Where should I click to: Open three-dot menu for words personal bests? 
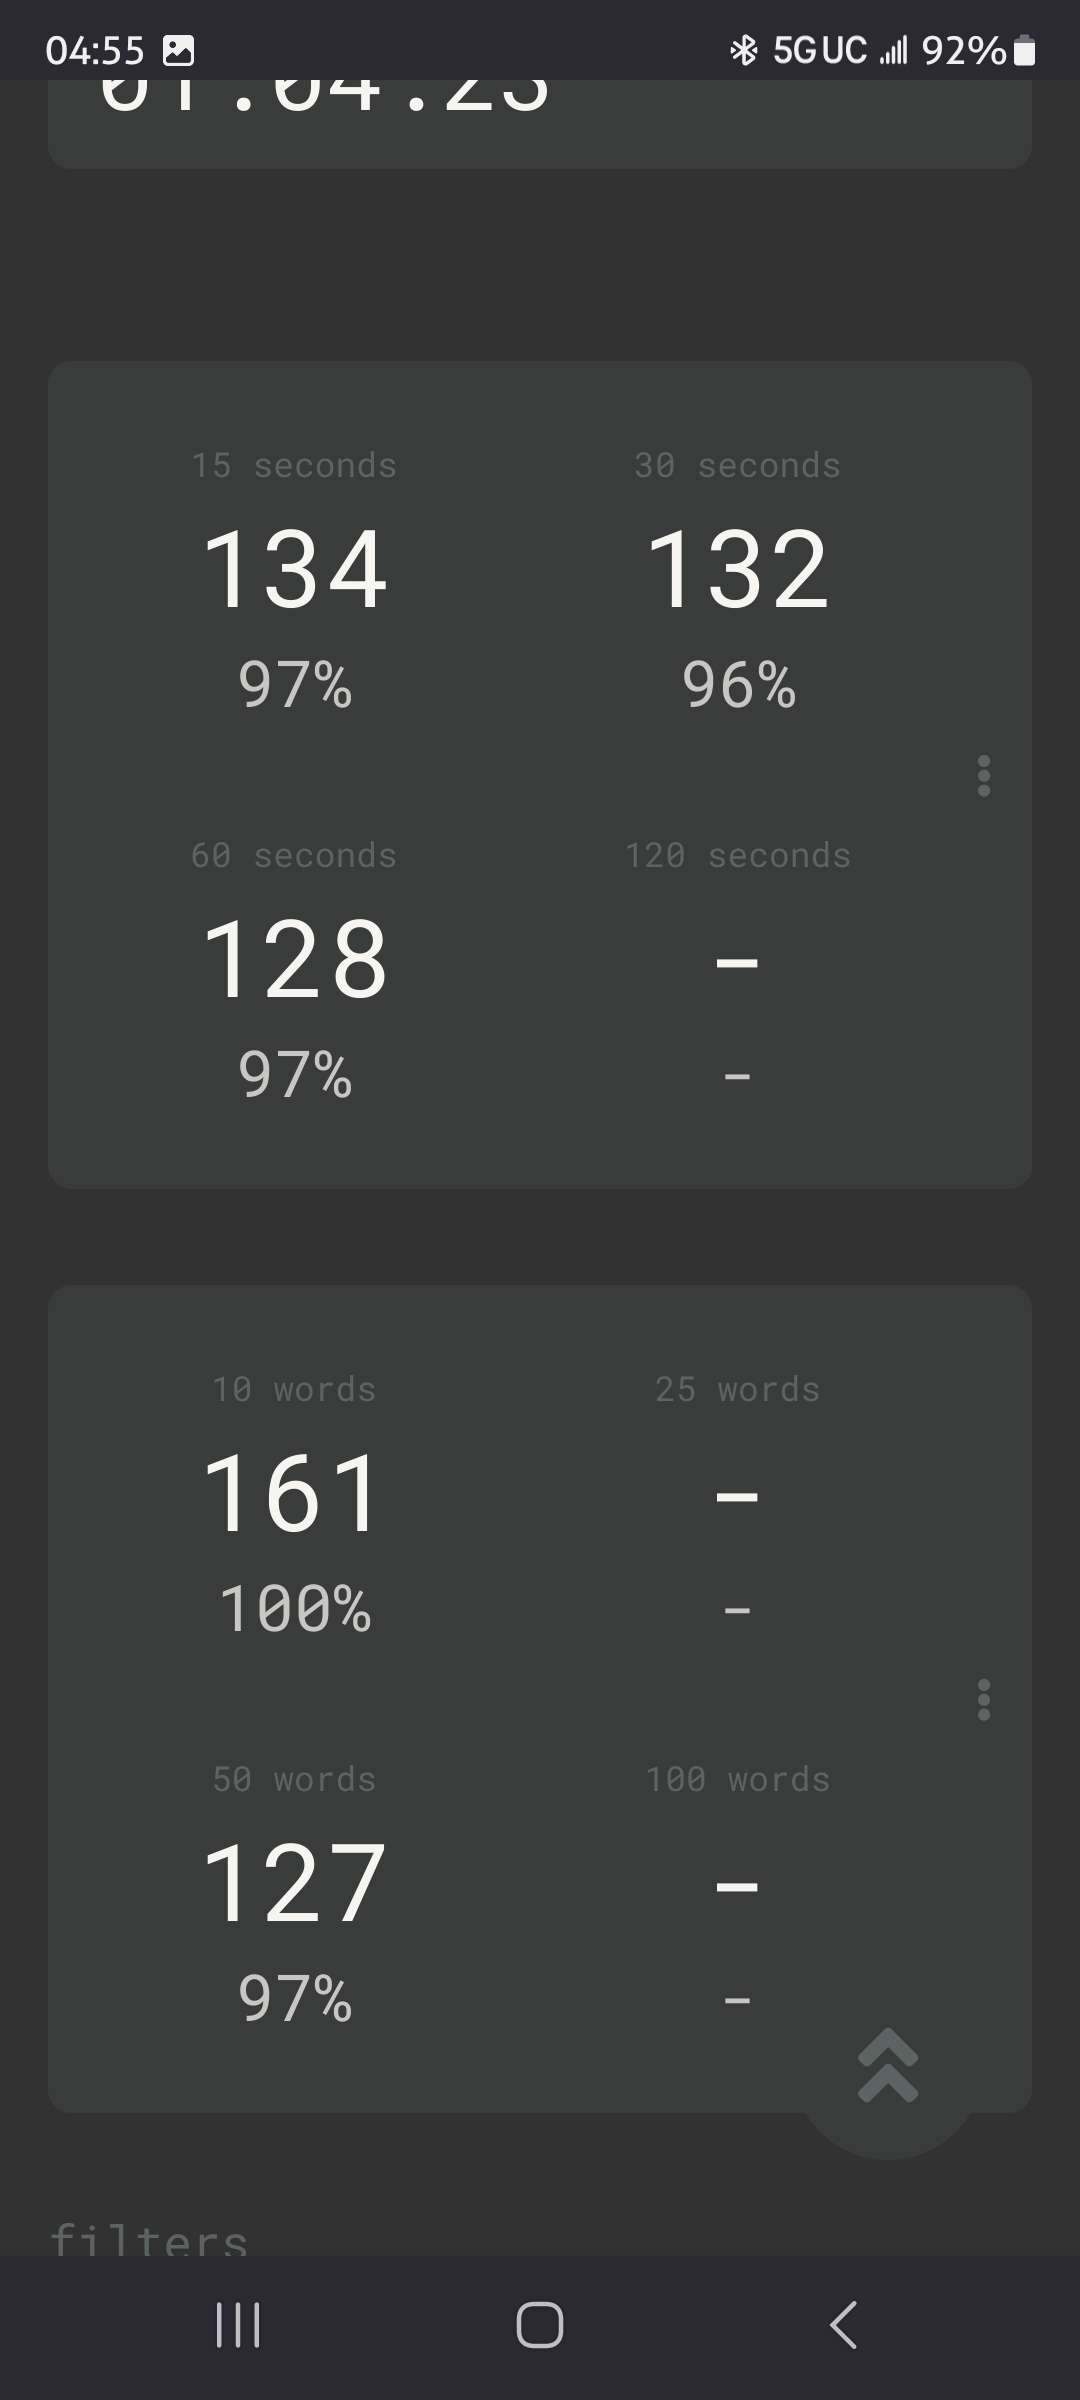pyautogui.click(x=983, y=1699)
